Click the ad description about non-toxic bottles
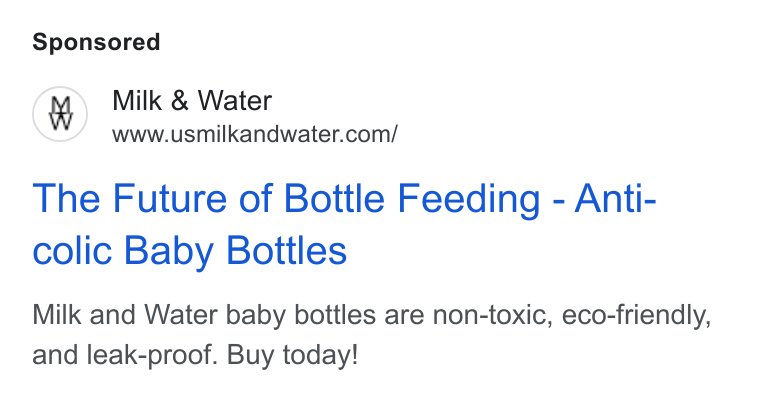This screenshot has height=398, width=760. click(372, 334)
